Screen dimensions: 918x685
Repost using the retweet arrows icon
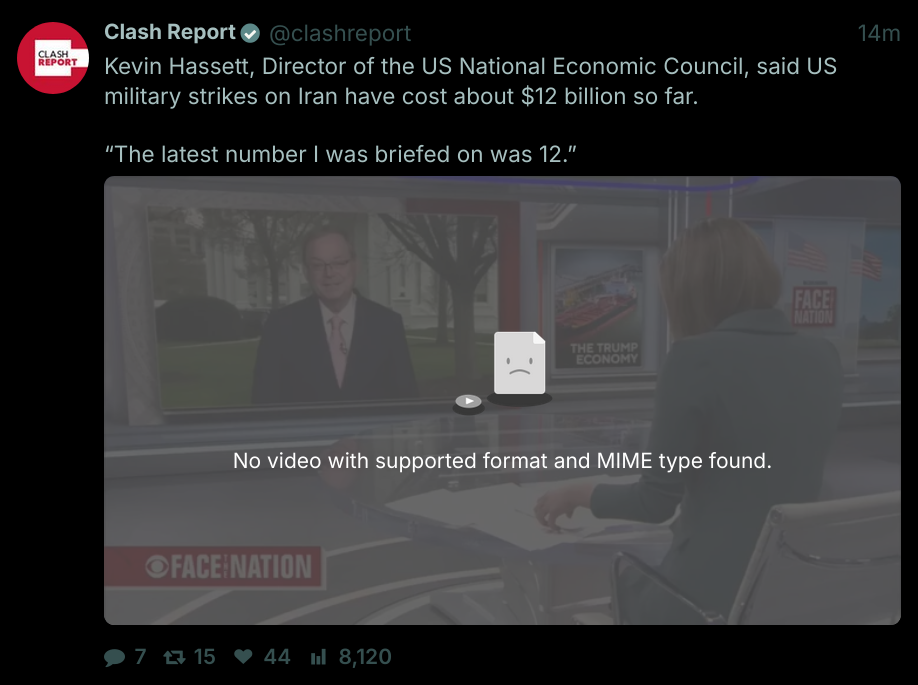point(174,657)
